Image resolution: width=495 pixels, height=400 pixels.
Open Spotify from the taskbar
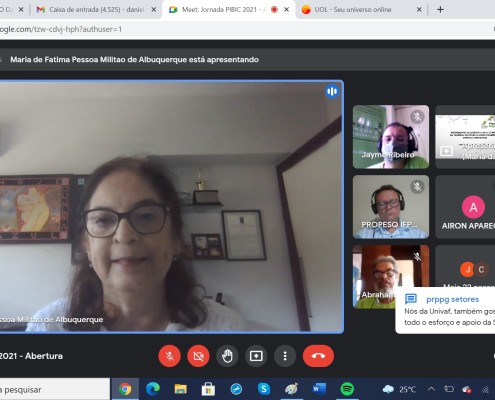347,389
